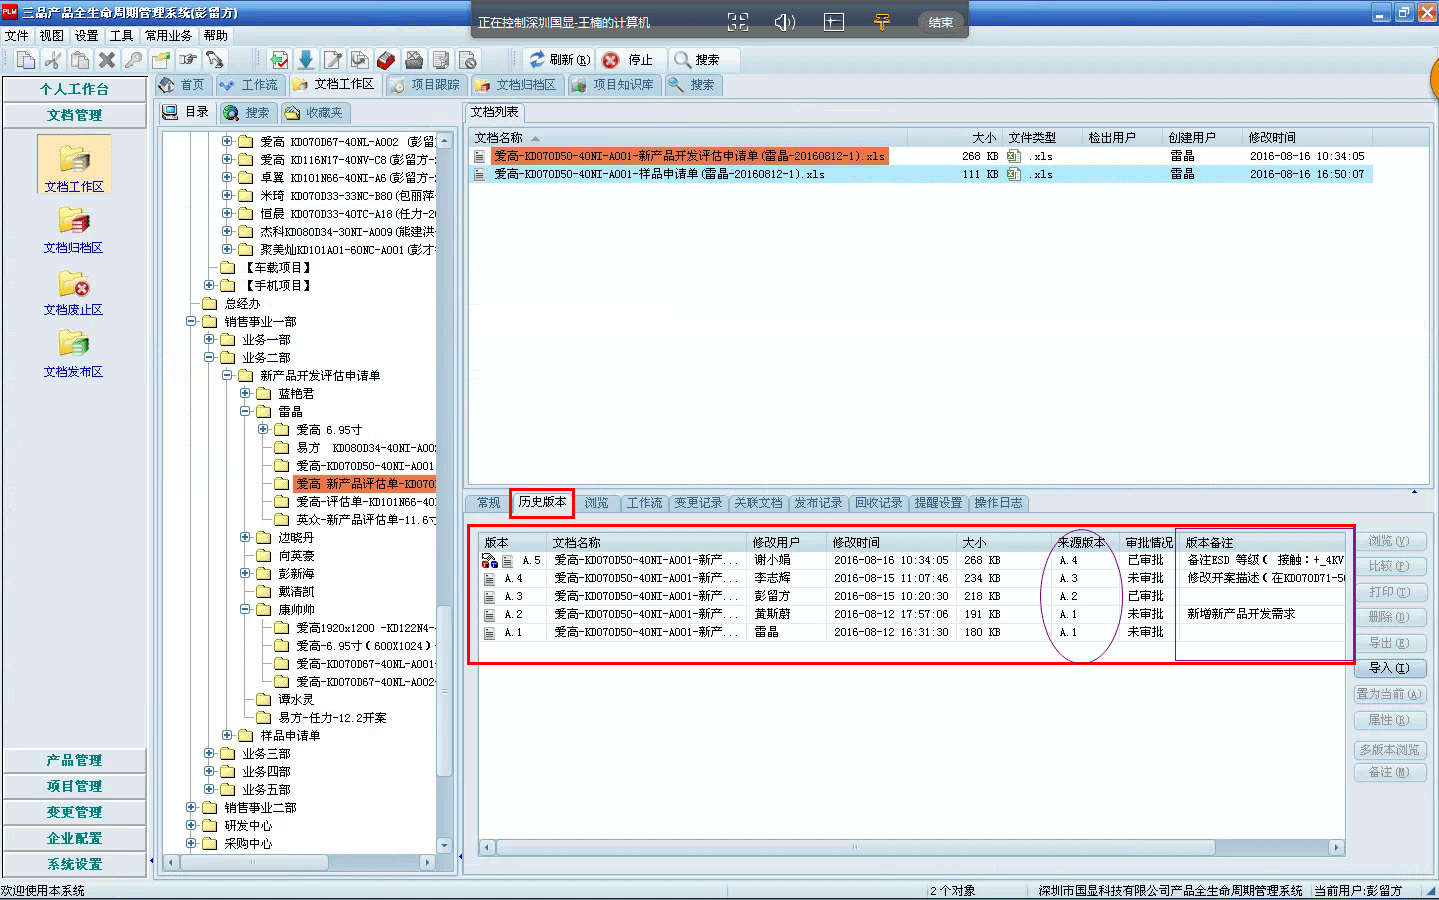Viewport: 1439px width, 900px height.
Task: Switch to the 变更记录 tab
Action: coord(697,503)
